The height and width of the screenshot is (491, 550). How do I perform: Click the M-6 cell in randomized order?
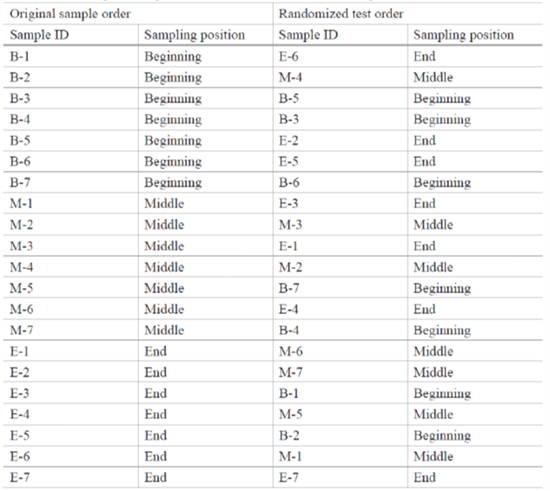click(340, 351)
